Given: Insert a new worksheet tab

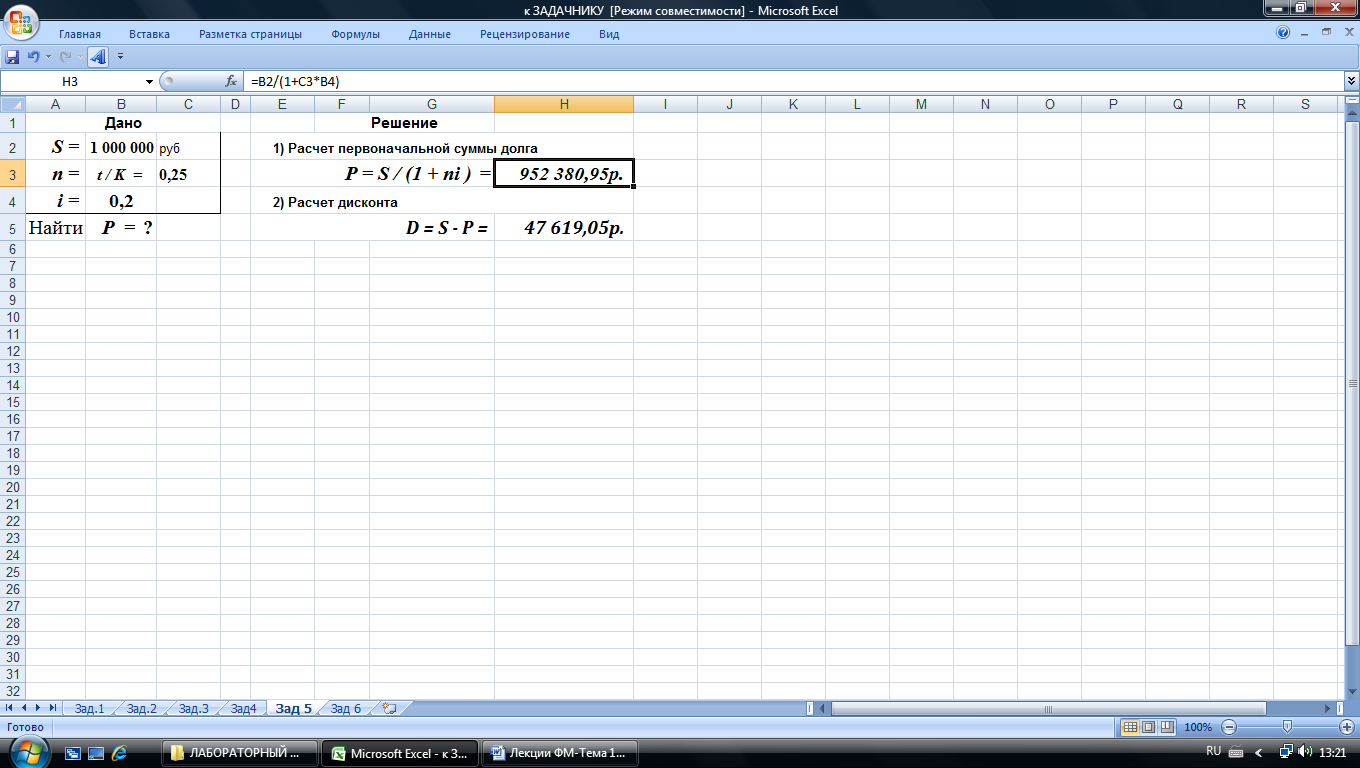Looking at the screenshot, I should [389, 708].
